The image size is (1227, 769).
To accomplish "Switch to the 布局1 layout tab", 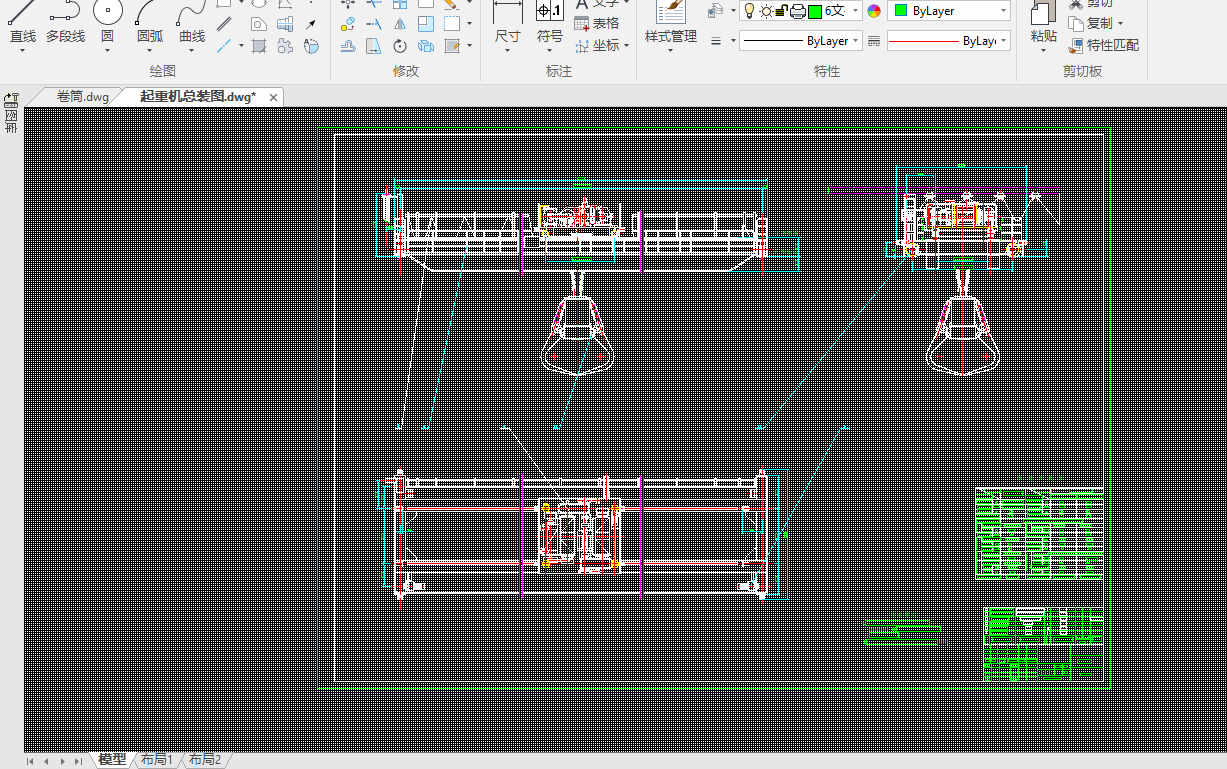I will tap(157, 760).
